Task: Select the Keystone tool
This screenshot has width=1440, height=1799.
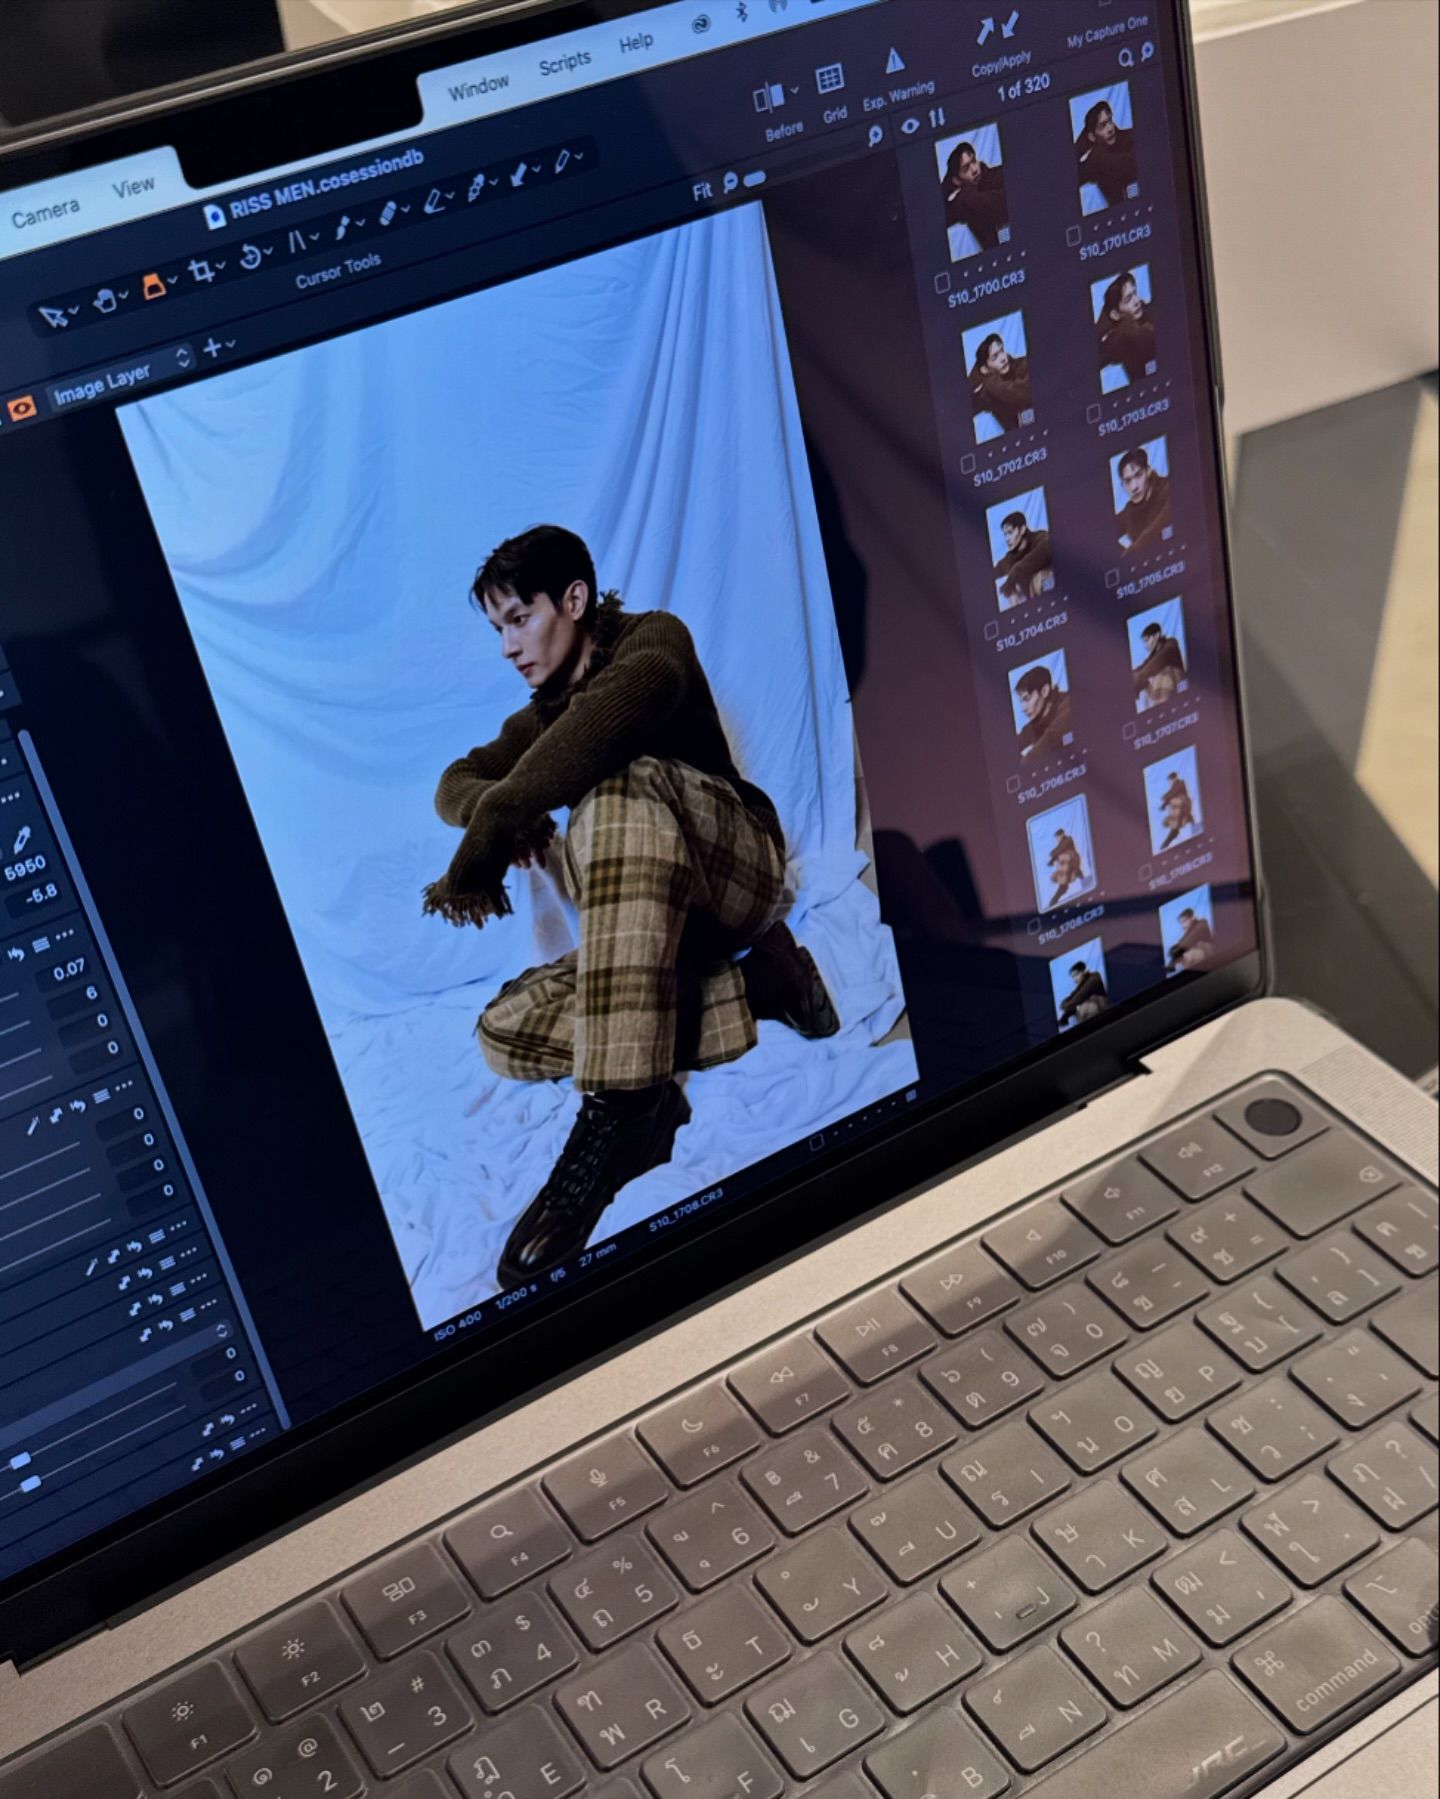Action: tap(297, 242)
